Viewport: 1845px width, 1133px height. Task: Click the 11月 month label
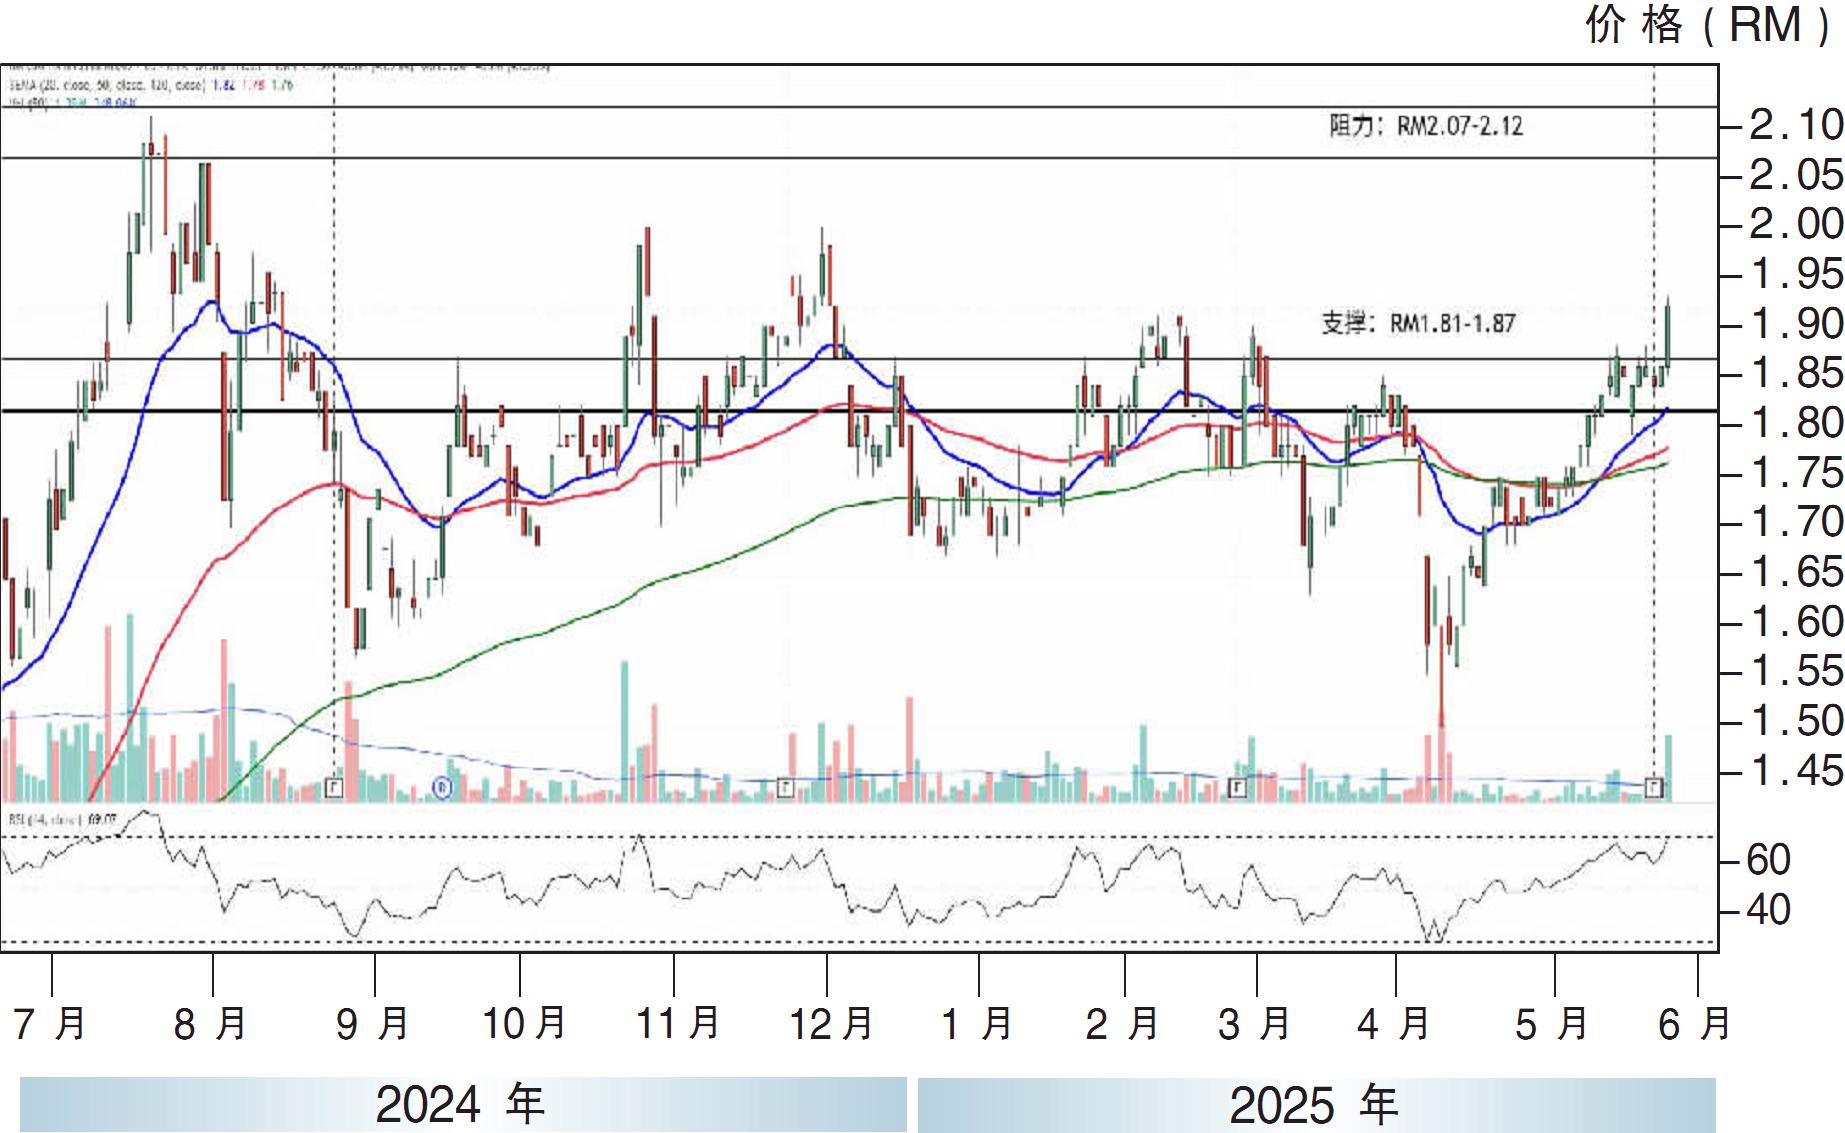point(678,1024)
